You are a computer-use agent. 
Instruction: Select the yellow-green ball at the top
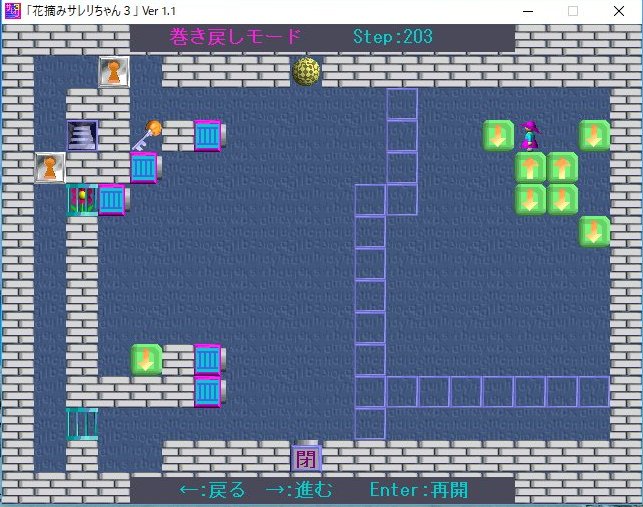pyautogui.click(x=306, y=72)
